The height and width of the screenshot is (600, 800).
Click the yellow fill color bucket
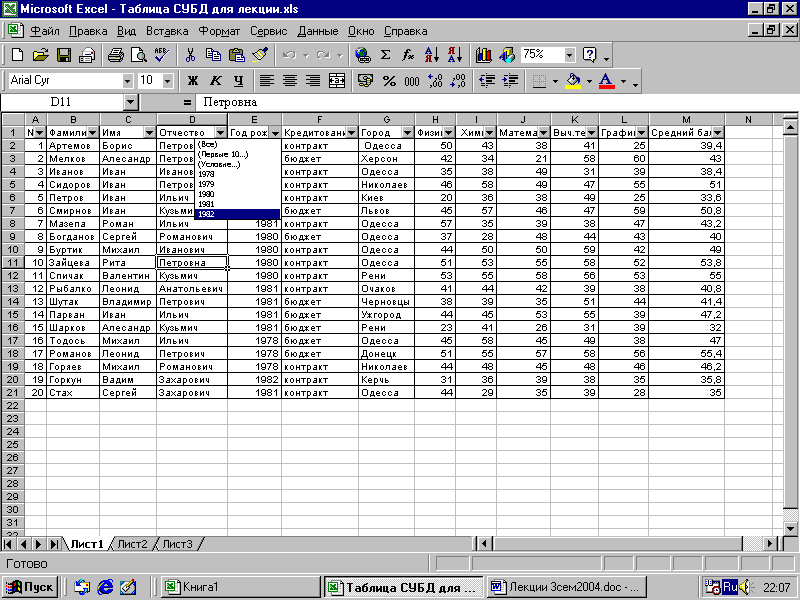[x=573, y=80]
